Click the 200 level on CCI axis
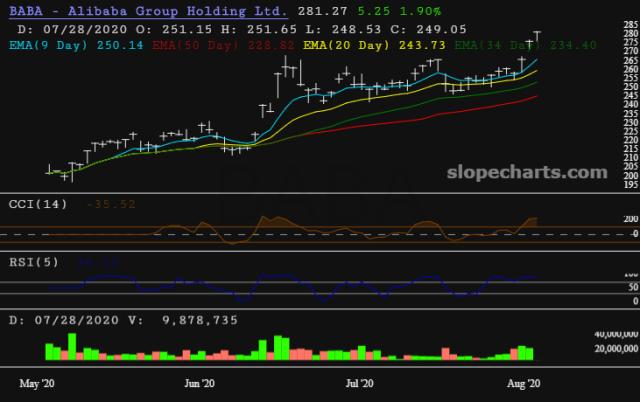 pos(631,219)
